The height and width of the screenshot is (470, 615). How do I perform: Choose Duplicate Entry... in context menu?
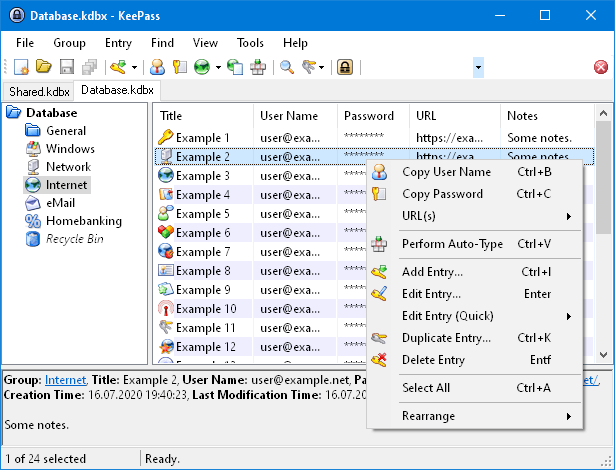(475, 338)
